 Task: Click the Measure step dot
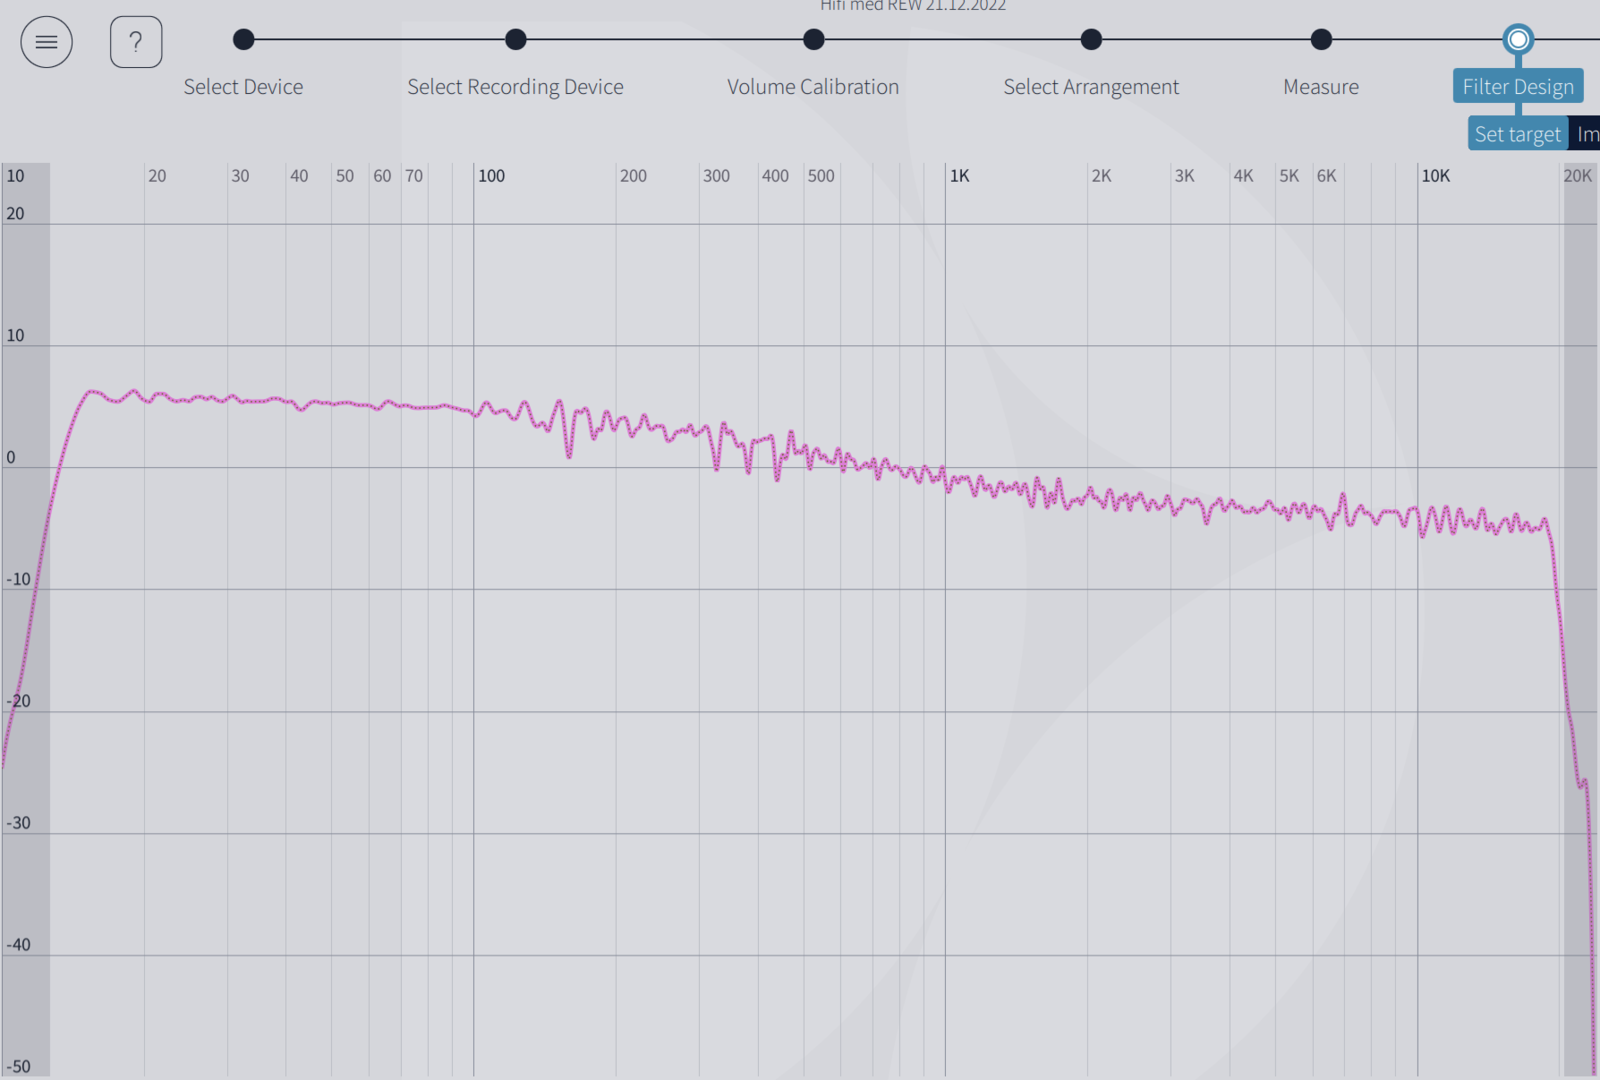click(x=1321, y=39)
